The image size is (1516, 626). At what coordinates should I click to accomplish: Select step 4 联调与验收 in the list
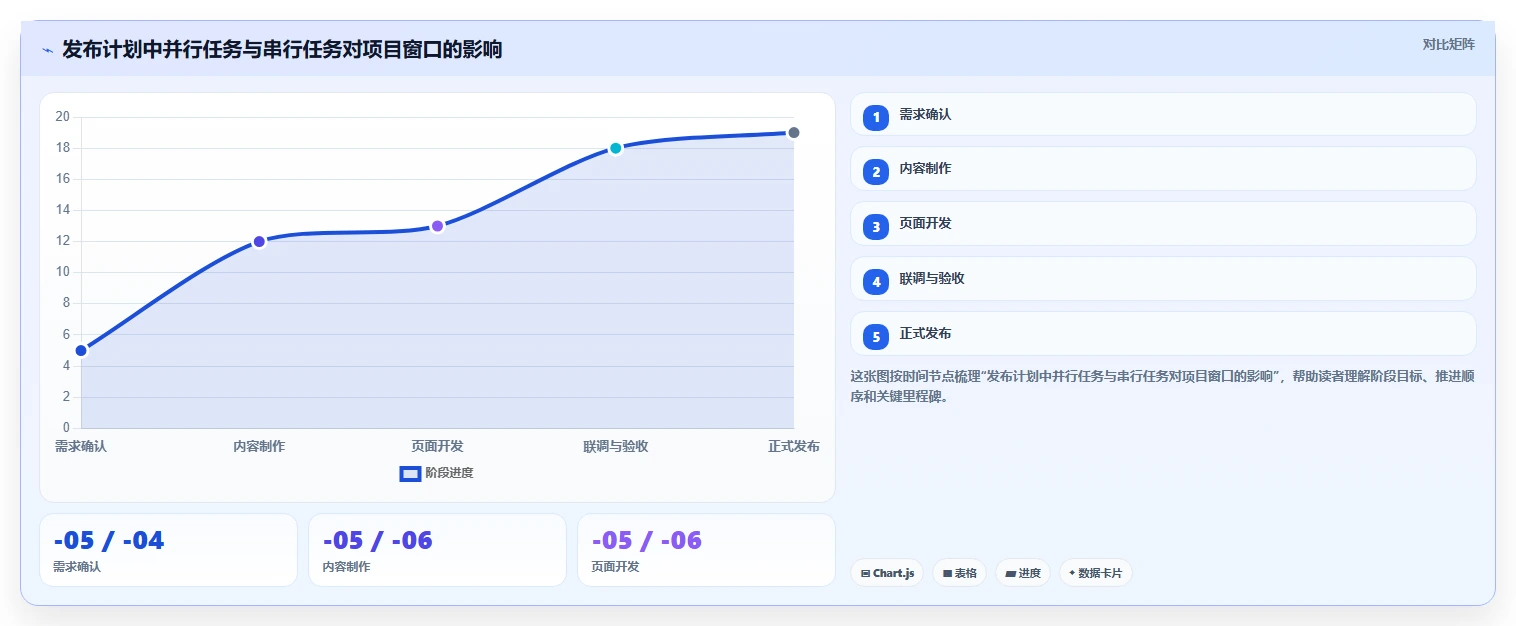click(1163, 279)
